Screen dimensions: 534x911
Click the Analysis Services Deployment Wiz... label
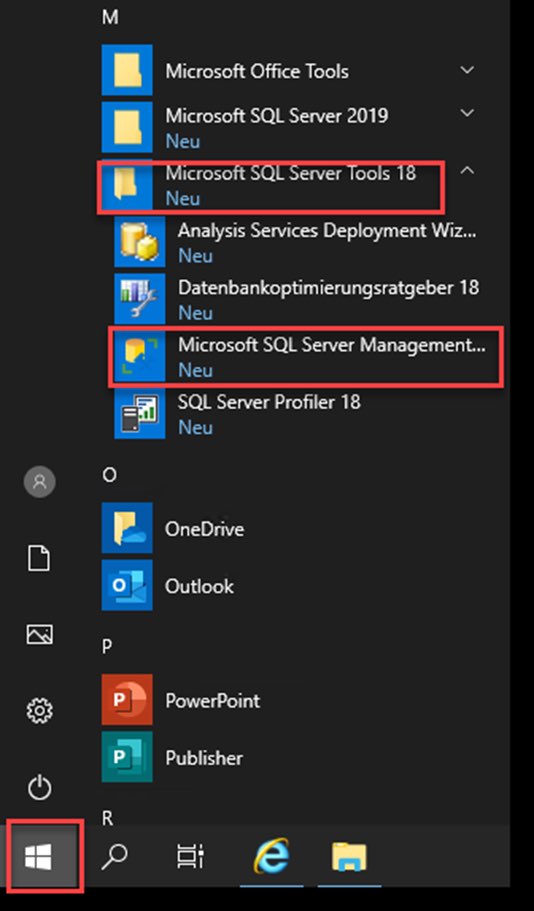pyautogui.click(x=327, y=230)
